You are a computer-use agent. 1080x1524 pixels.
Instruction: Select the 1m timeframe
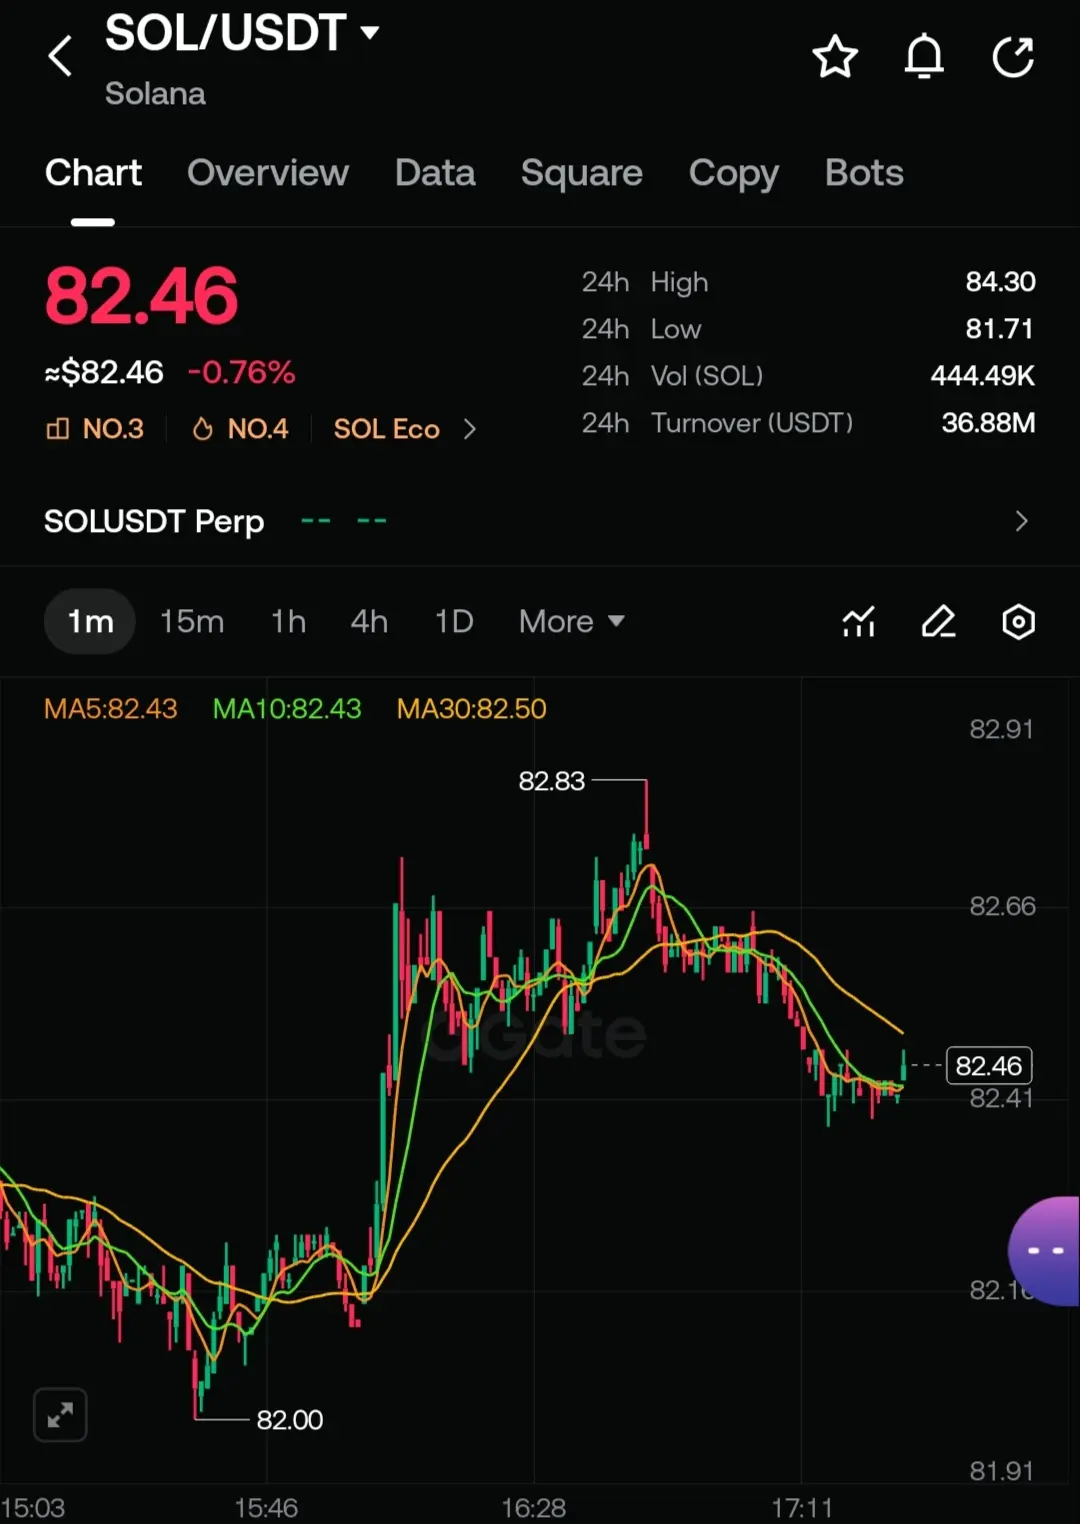coord(90,622)
